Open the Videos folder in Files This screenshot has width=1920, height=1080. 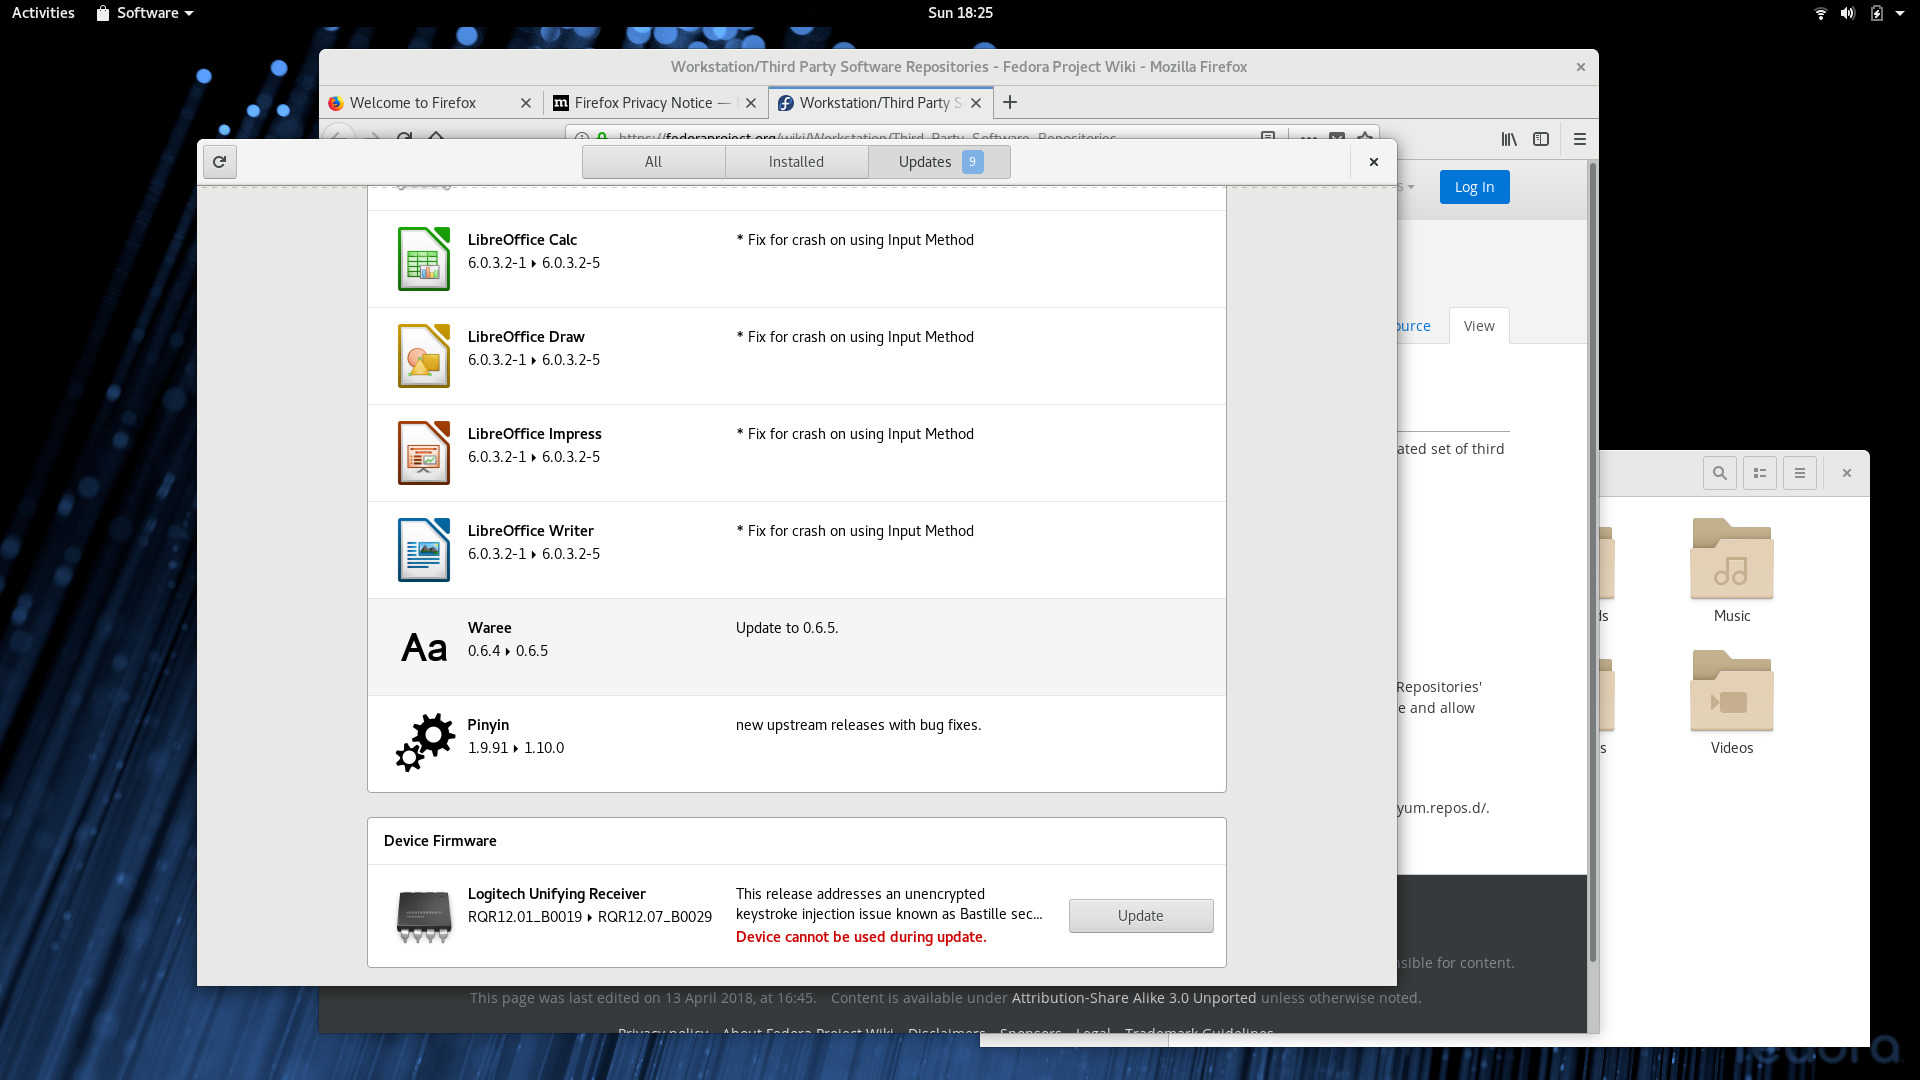click(1732, 702)
